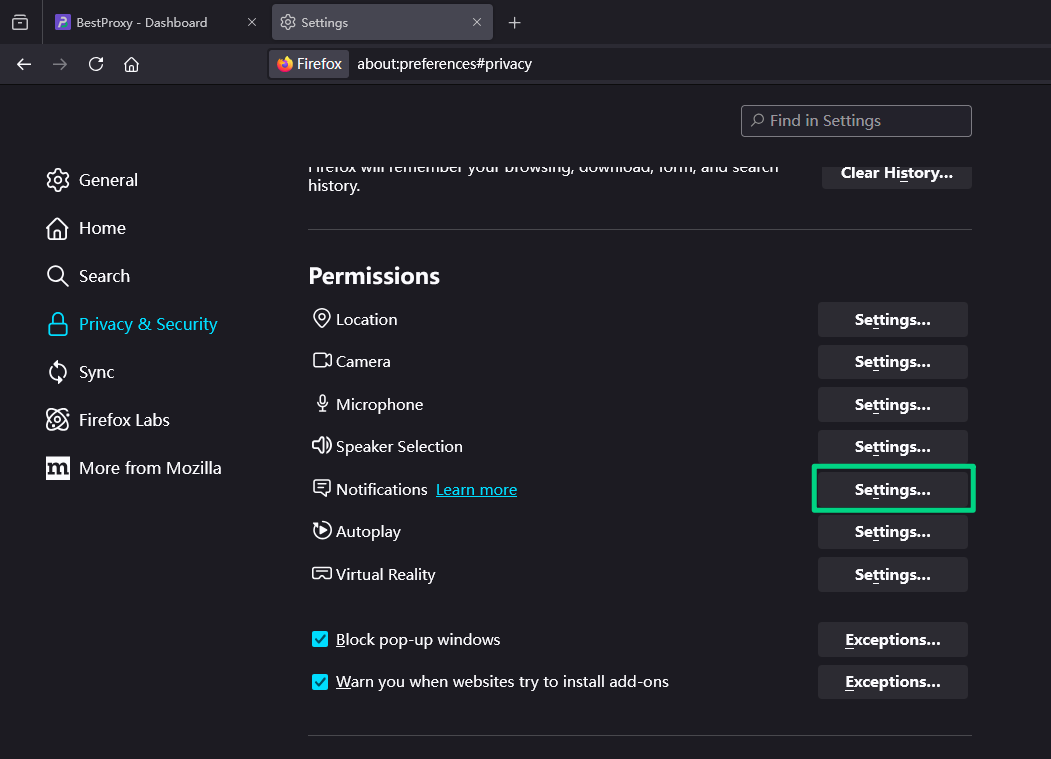This screenshot has width=1051, height=759.
Task: Reload the current page
Action: pos(96,64)
